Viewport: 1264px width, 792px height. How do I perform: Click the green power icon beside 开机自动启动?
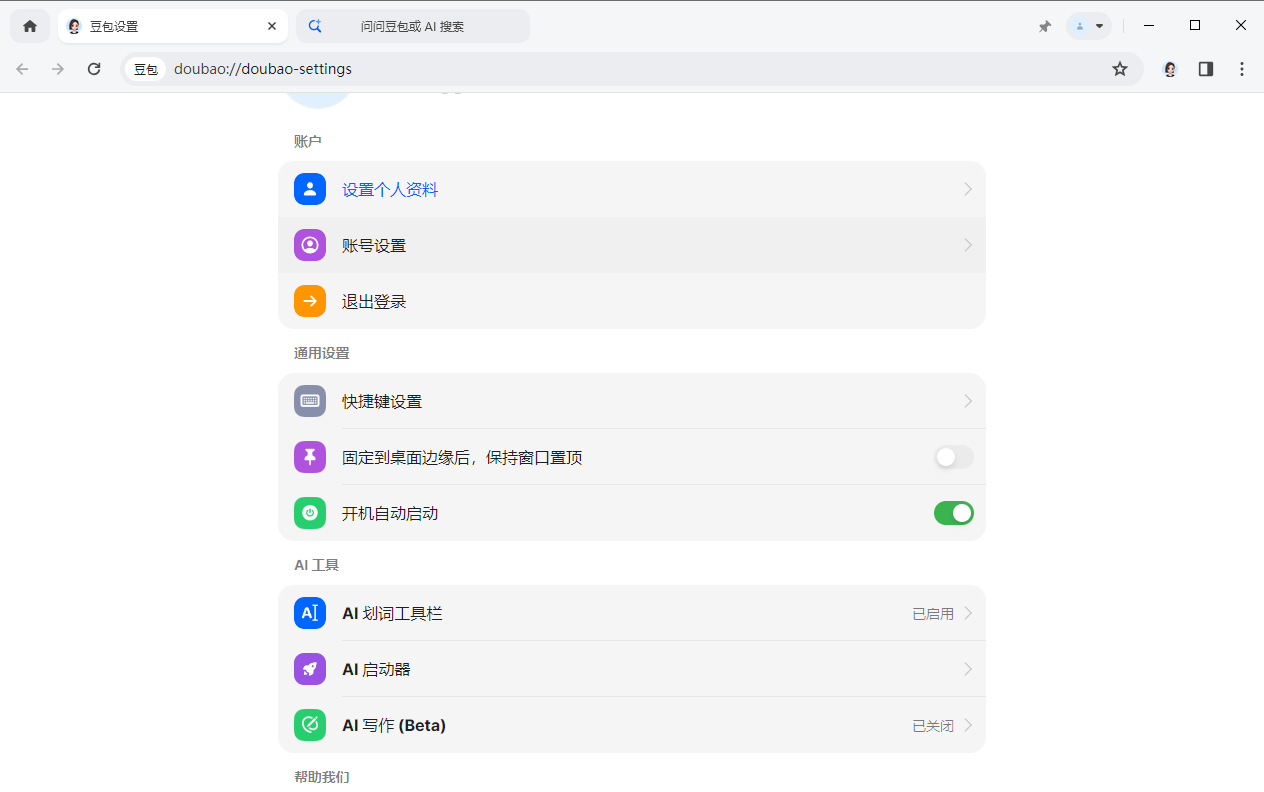(x=310, y=512)
